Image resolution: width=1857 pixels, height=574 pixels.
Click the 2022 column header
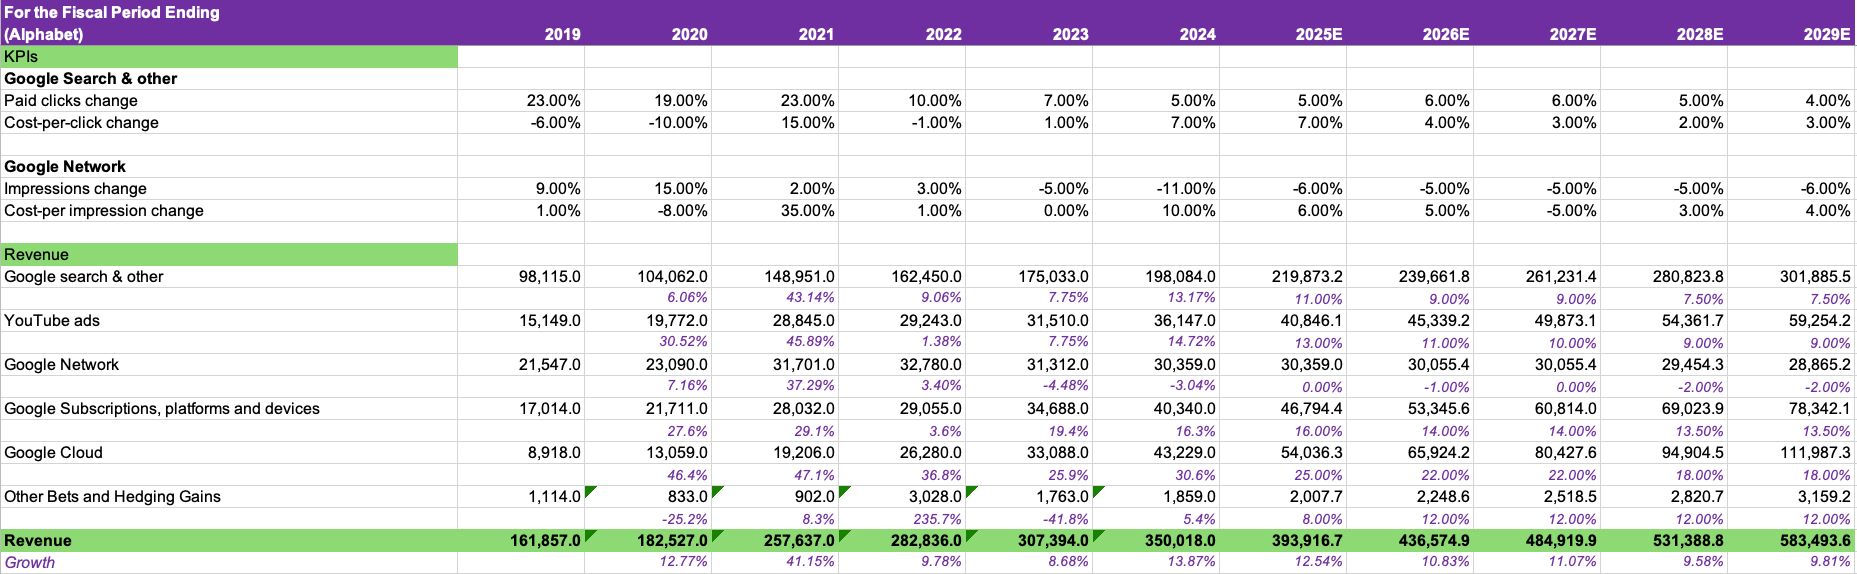[x=944, y=34]
